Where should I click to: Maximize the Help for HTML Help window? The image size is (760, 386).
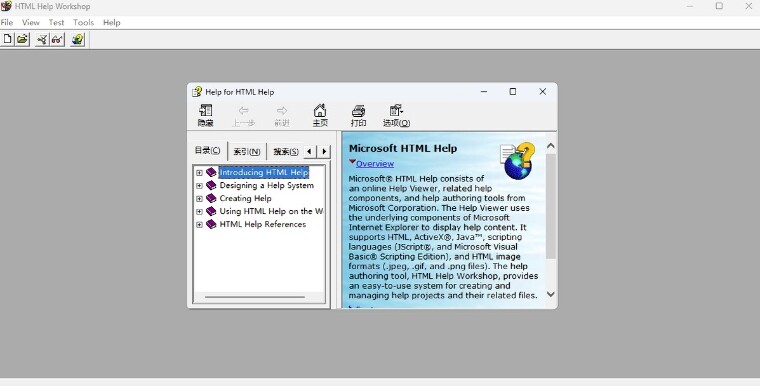point(513,92)
